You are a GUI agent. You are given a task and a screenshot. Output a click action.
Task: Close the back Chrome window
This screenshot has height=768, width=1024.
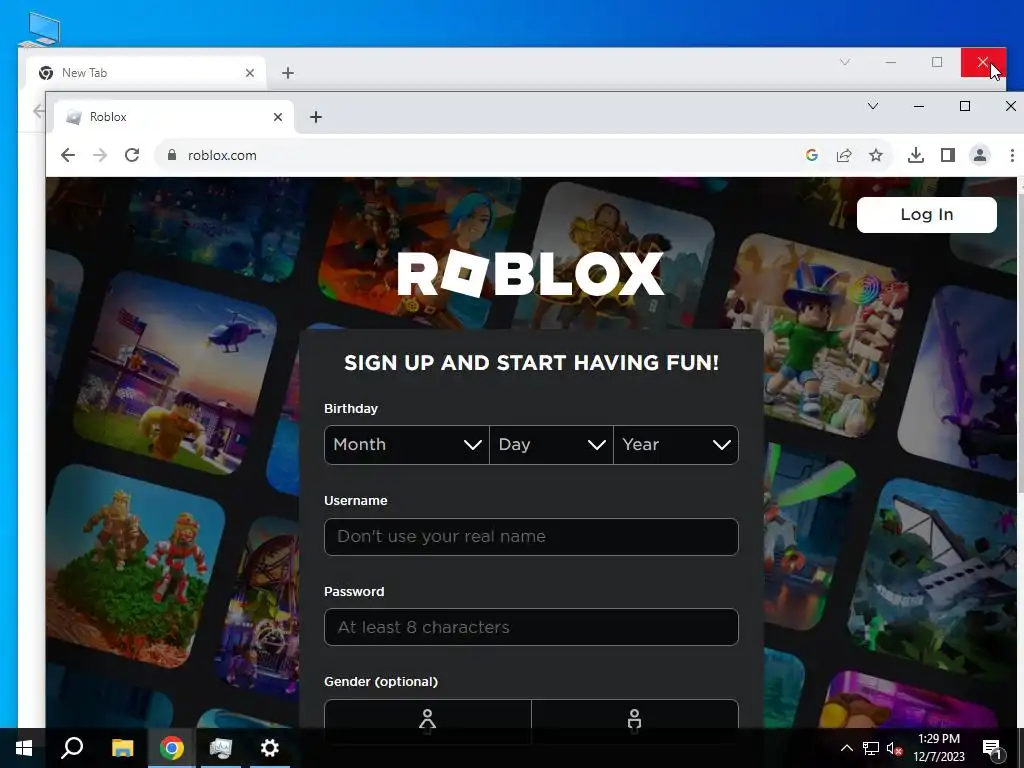(x=983, y=62)
